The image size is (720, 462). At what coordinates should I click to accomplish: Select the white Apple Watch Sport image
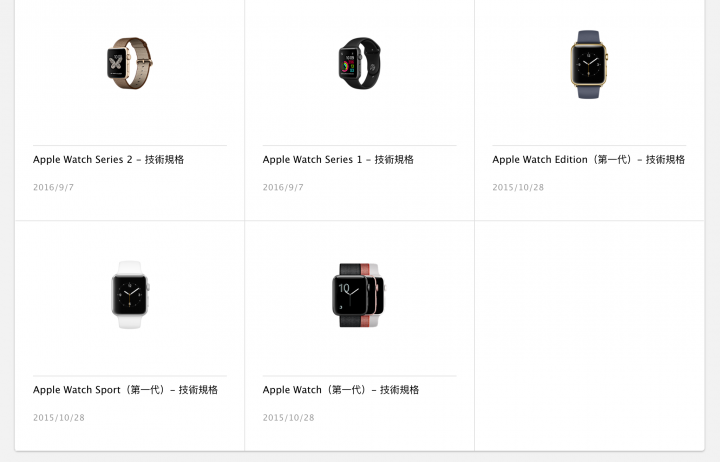click(x=130, y=294)
